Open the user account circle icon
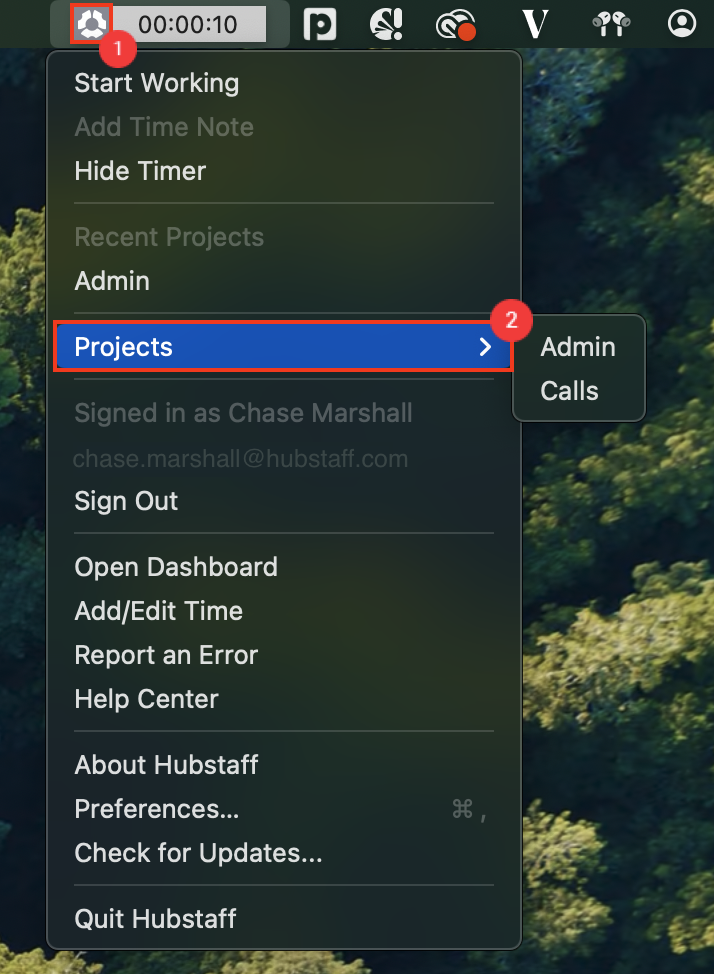This screenshot has width=714, height=974. click(682, 24)
